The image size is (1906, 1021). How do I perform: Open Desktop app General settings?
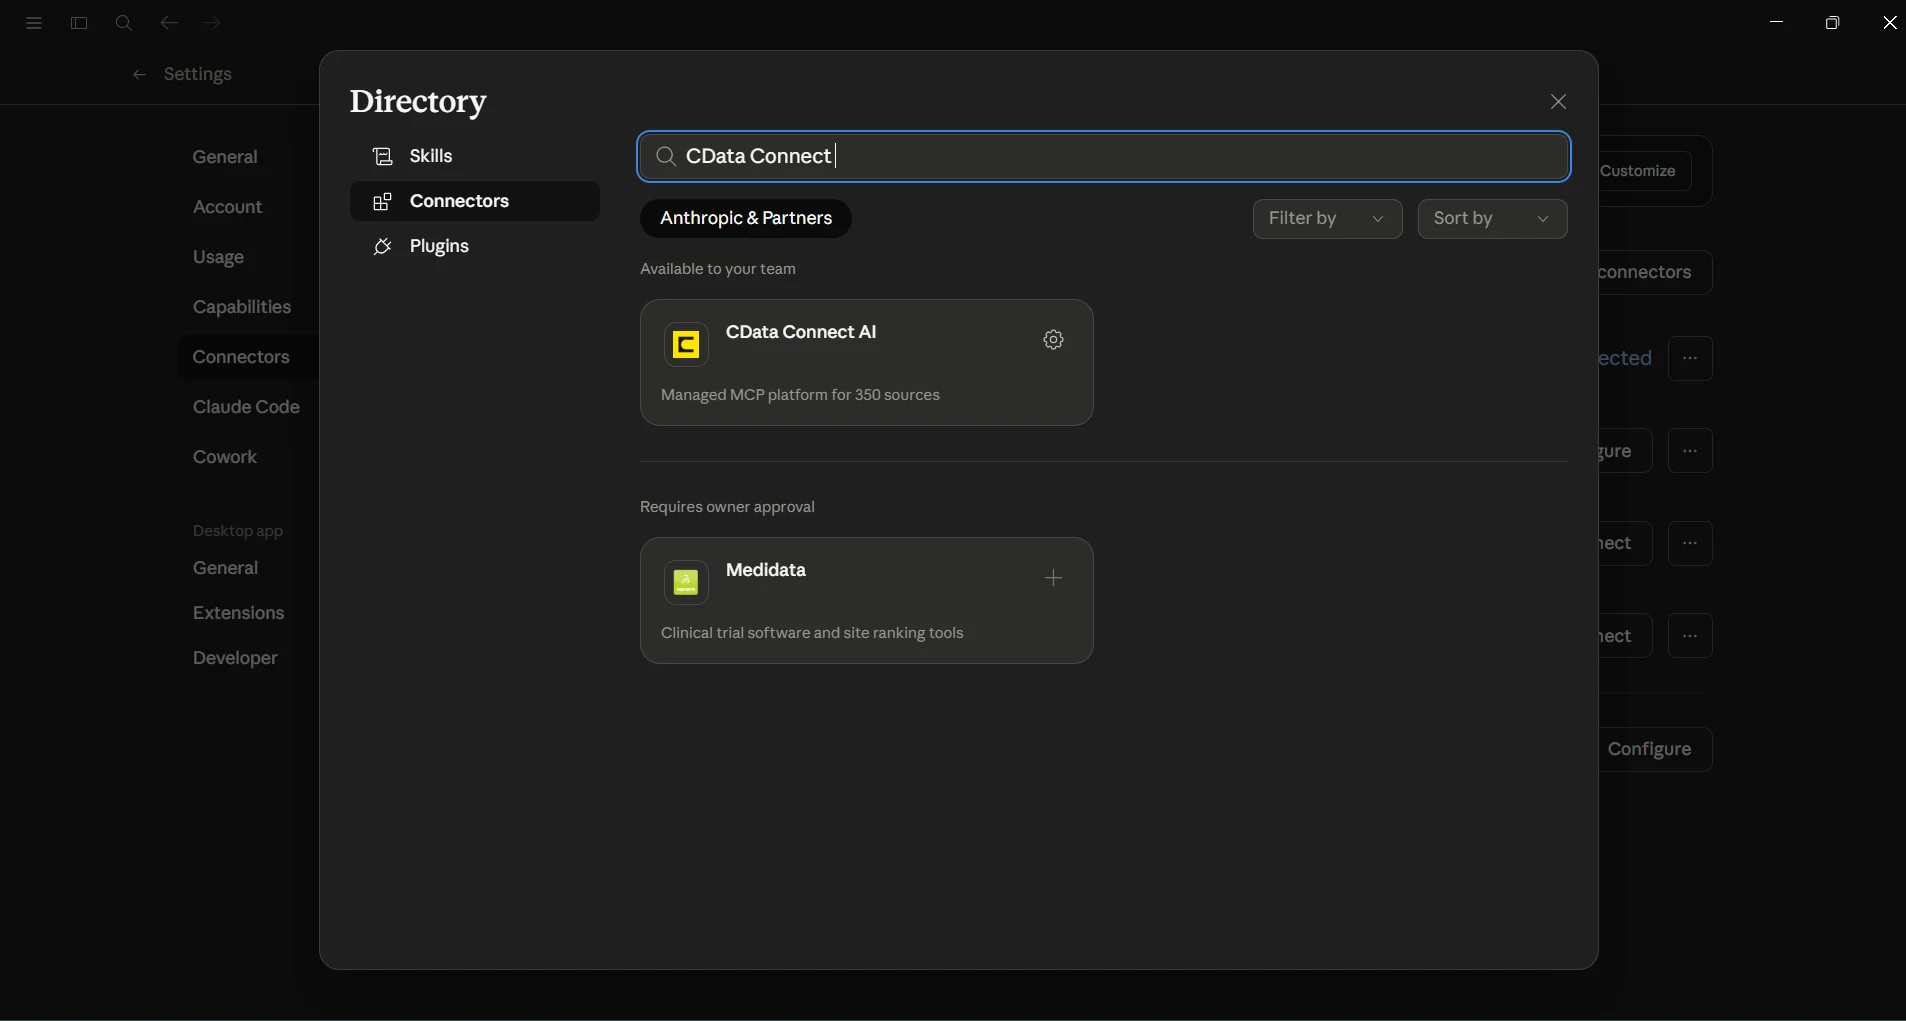pyautogui.click(x=225, y=568)
